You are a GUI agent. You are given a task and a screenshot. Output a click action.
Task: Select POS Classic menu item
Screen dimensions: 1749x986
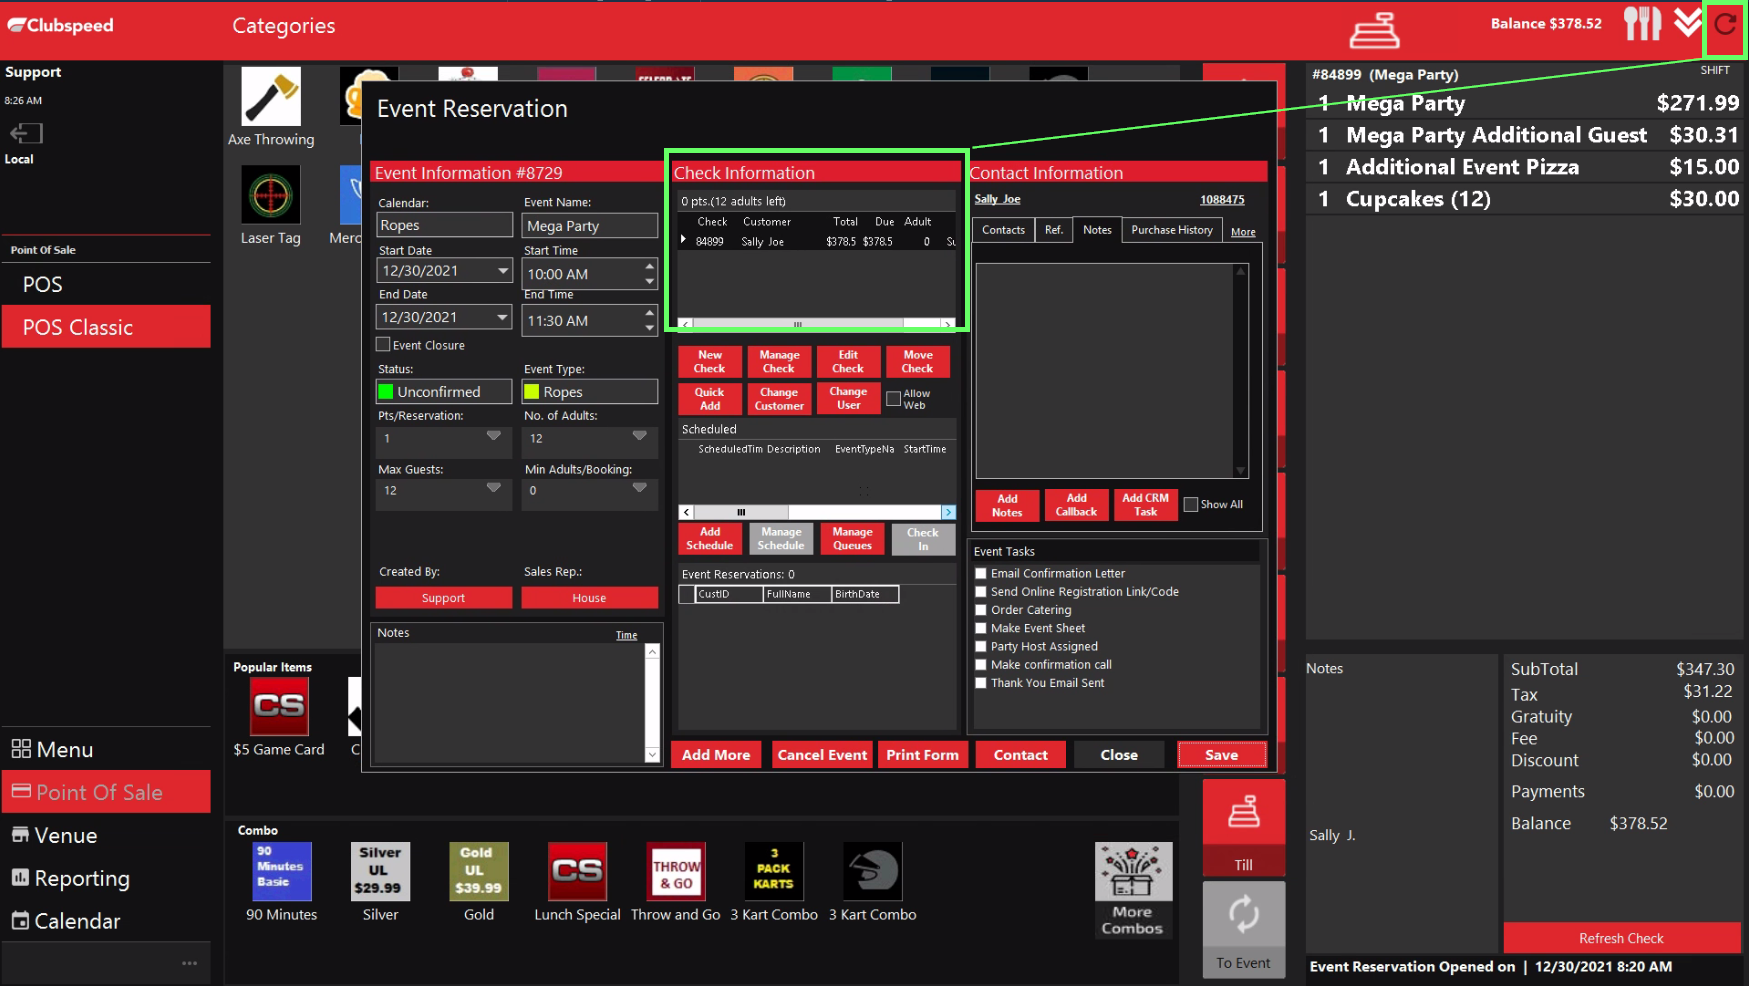point(106,327)
